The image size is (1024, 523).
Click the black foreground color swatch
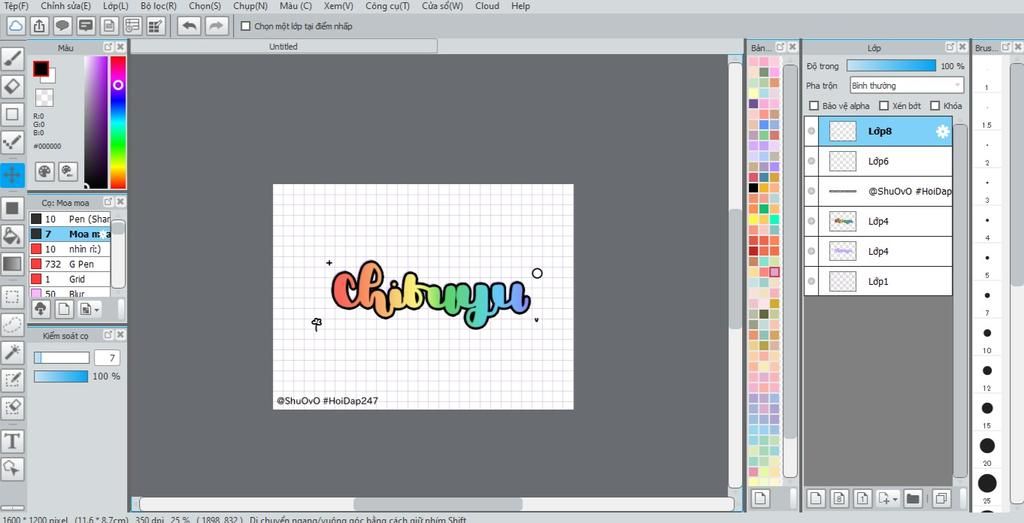[41, 69]
